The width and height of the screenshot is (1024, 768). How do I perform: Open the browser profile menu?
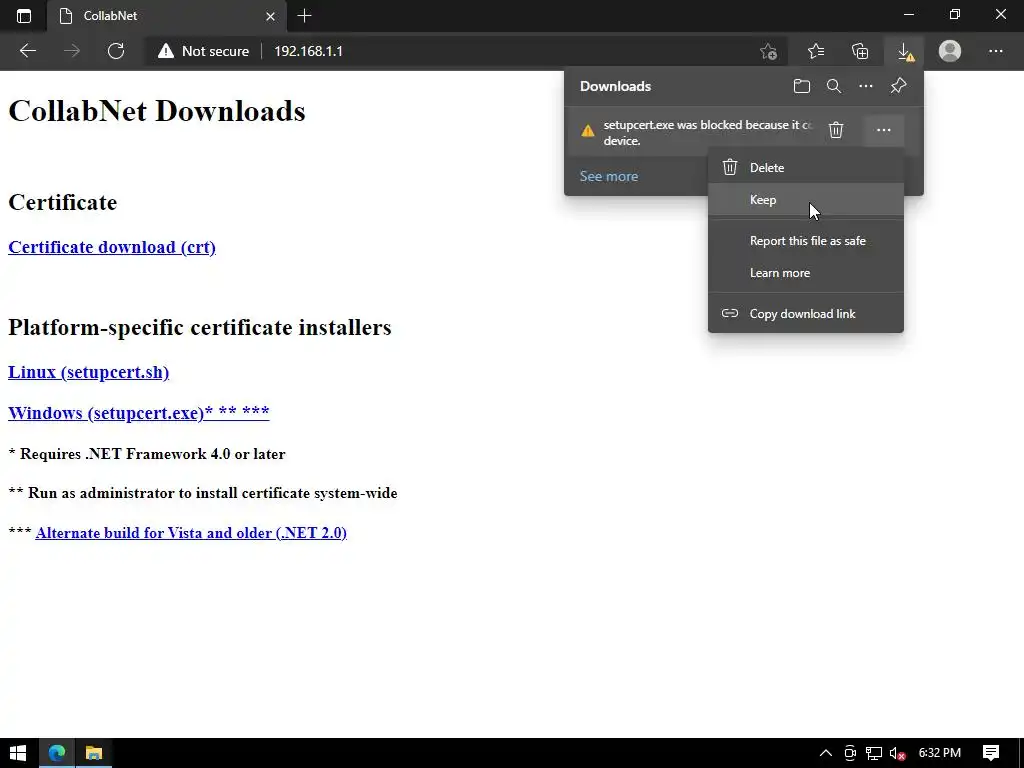(950, 51)
